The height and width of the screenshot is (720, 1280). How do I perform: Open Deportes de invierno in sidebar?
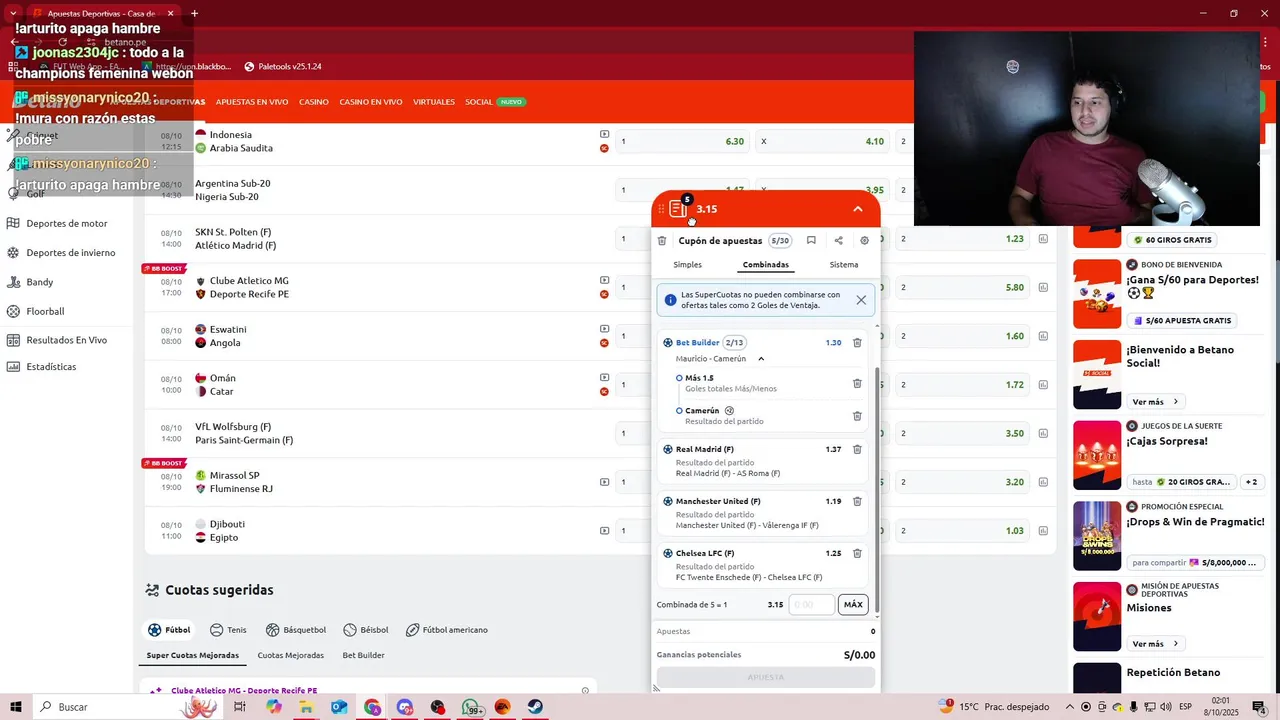(70, 253)
